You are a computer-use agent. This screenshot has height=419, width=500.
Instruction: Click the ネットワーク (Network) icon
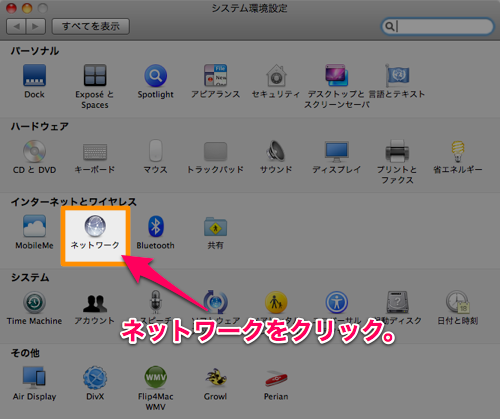click(95, 226)
